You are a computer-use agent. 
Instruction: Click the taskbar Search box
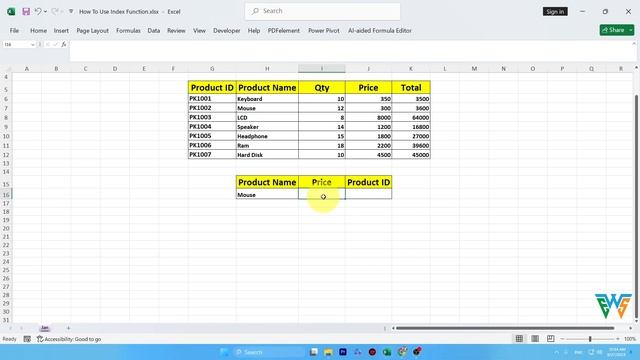(268, 352)
